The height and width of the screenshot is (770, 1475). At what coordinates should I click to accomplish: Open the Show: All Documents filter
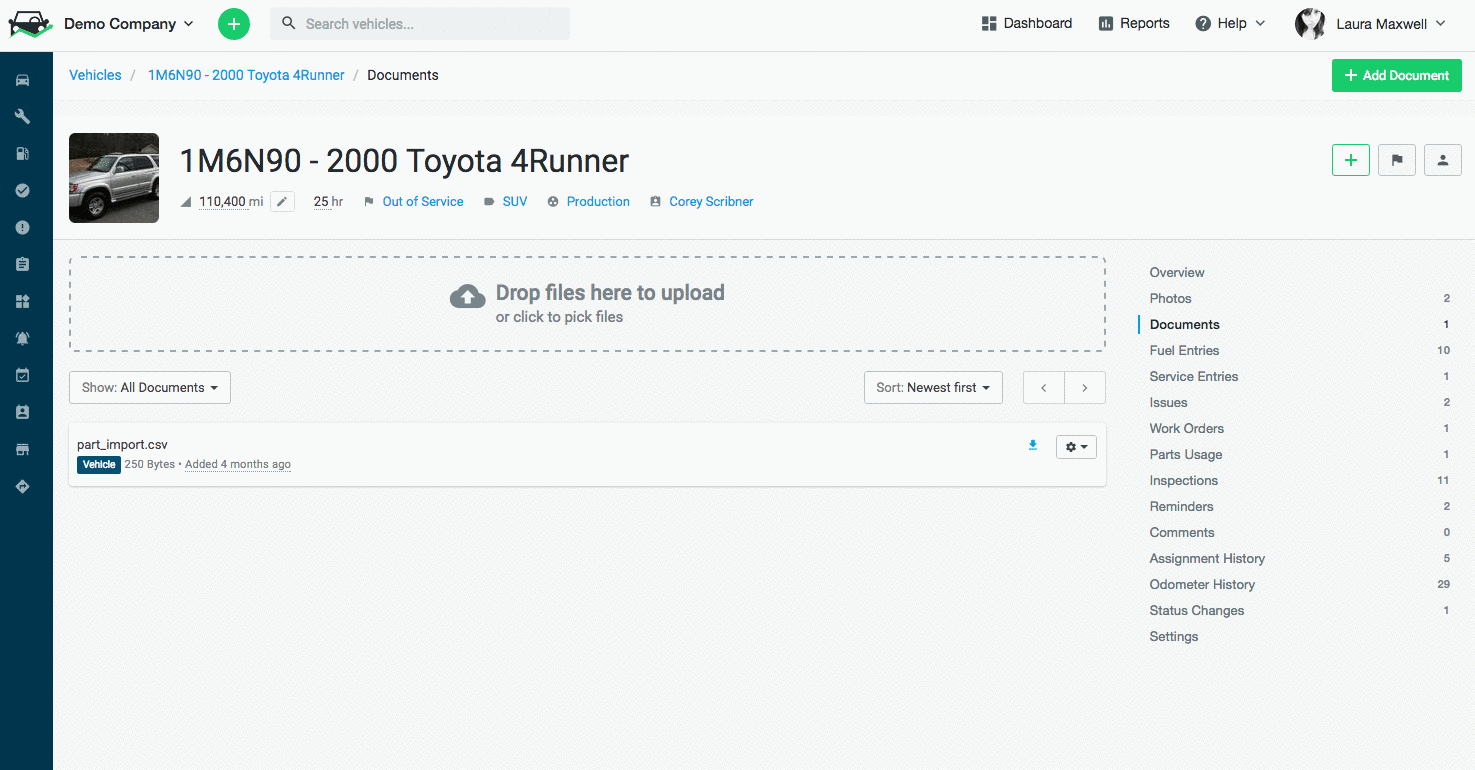tap(150, 388)
